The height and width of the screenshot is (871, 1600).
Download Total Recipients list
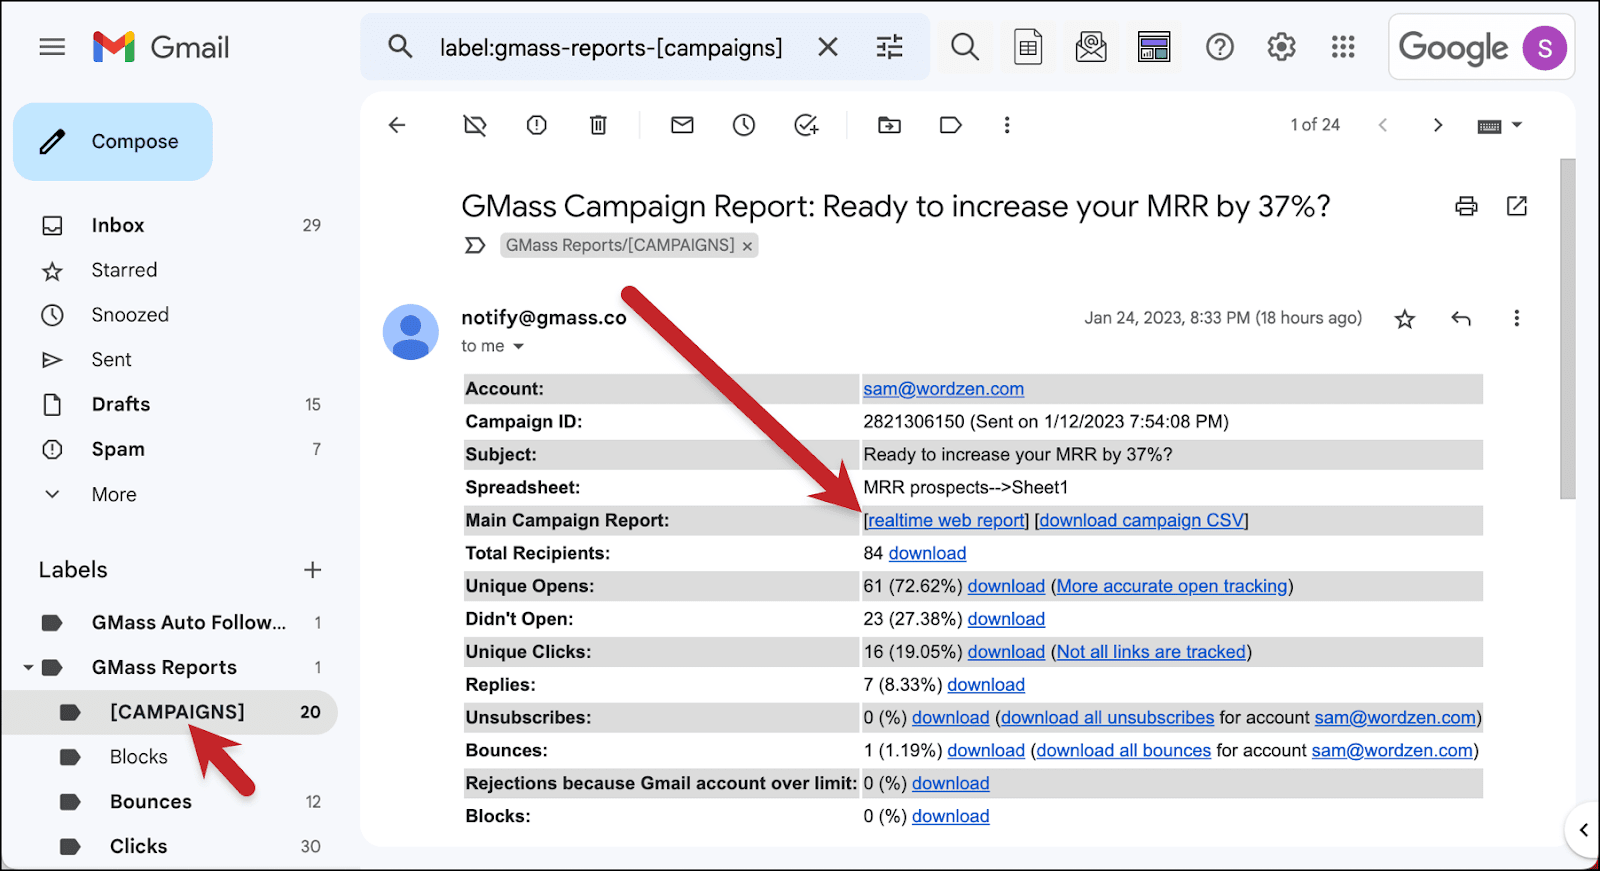pyautogui.click(x=927, y=553)
